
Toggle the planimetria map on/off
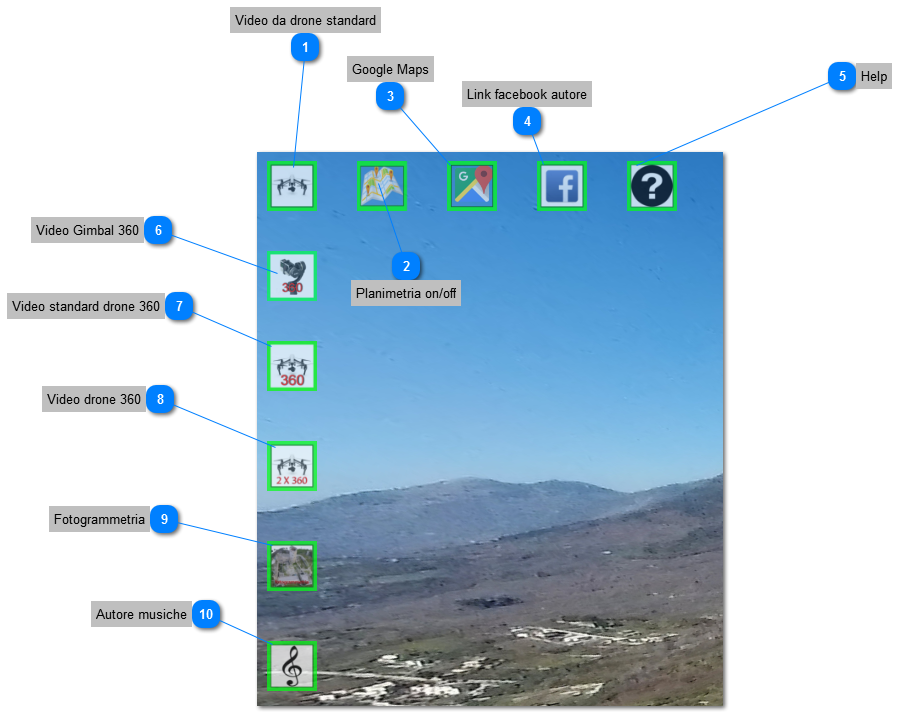(x=382, y=186)
